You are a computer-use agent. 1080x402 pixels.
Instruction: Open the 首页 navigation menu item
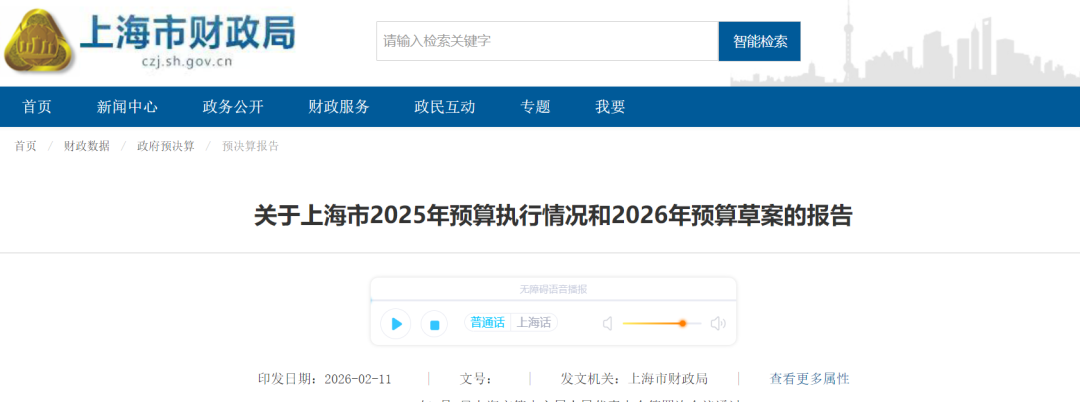tap(37, 107)
